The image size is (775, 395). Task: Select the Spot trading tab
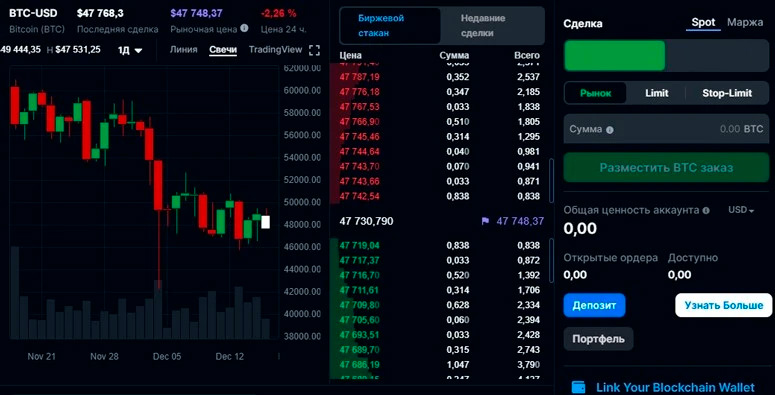point(703,23)
